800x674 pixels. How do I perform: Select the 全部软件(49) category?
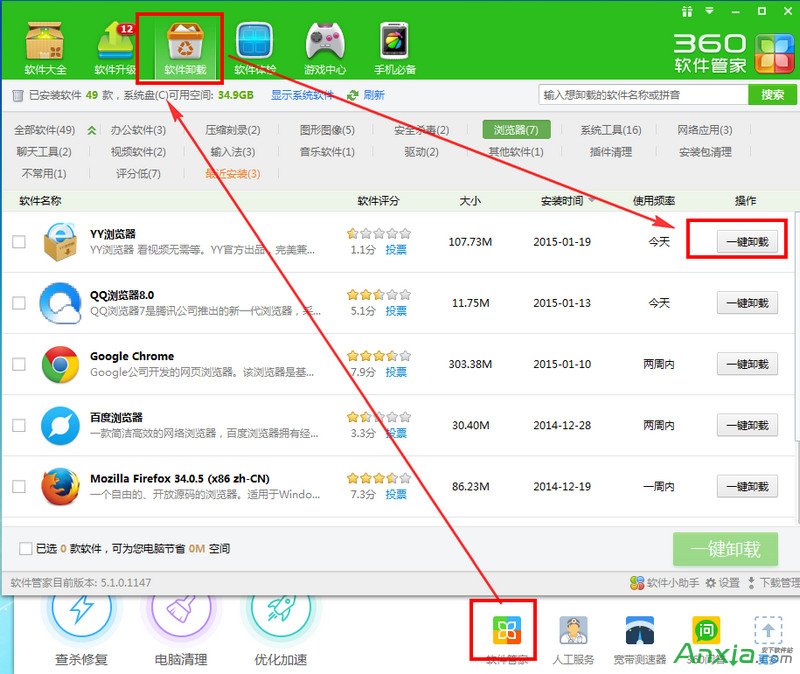point(44,130)
